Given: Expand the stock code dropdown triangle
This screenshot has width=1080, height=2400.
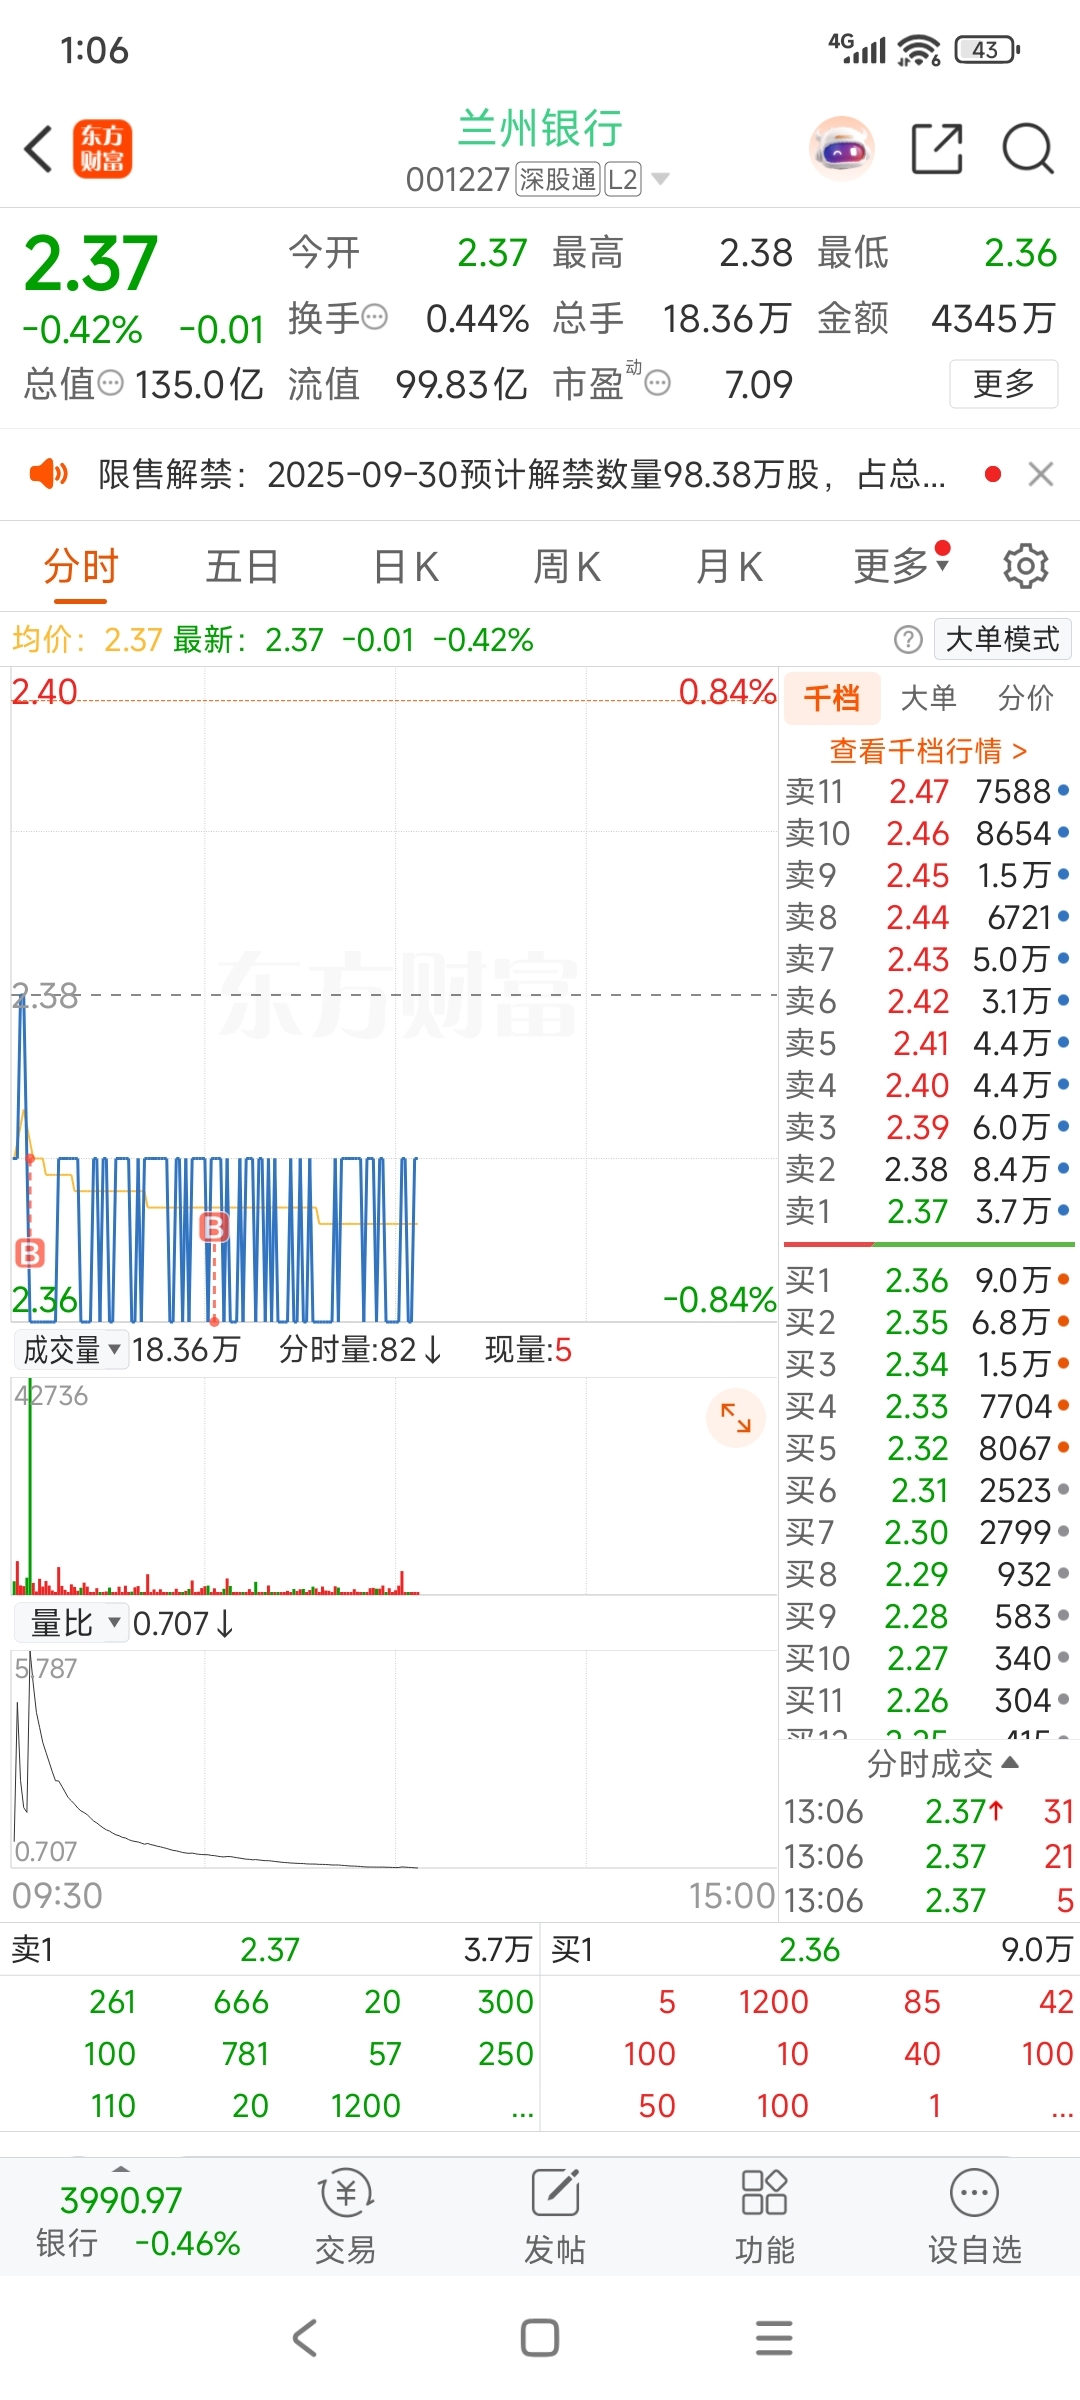Looking at the screenshot, I should point(660,179).
